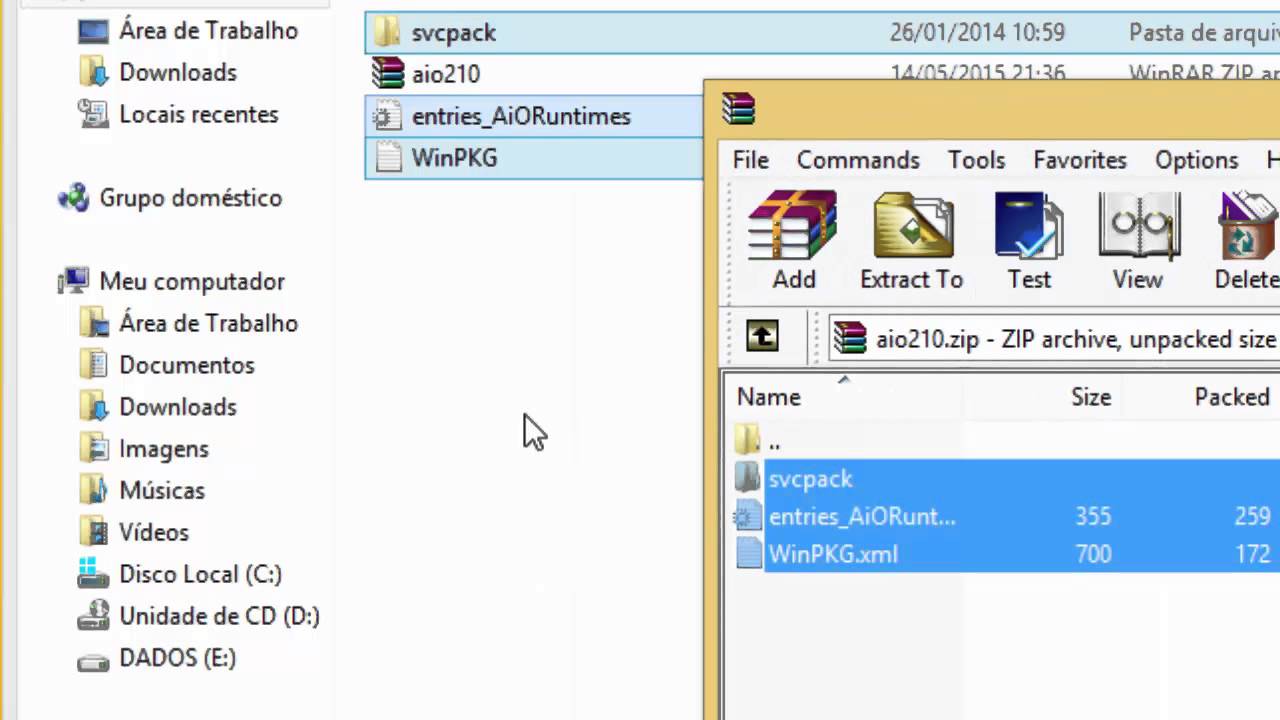
Task: Click DADOS (E:) drive icon
Action: [93, 661]
